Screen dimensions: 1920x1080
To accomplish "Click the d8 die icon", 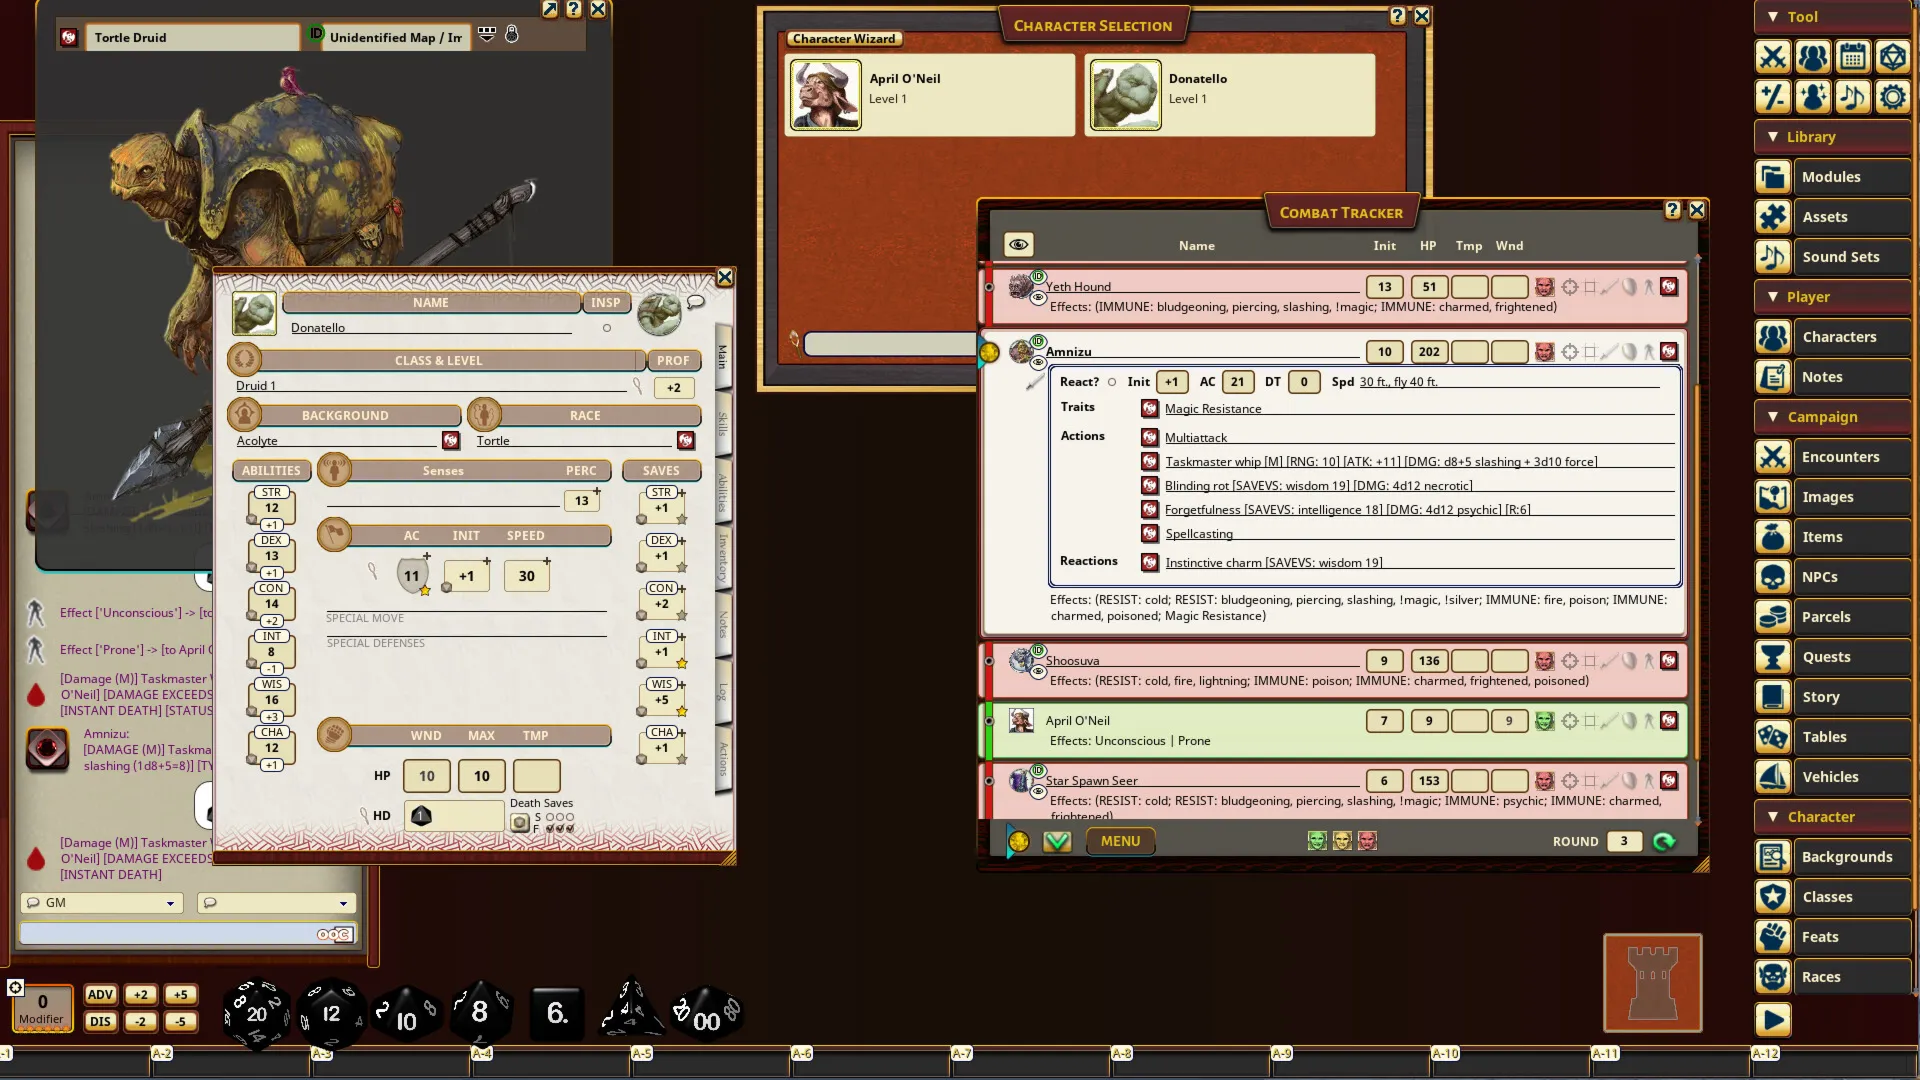I will point(480,1012).
